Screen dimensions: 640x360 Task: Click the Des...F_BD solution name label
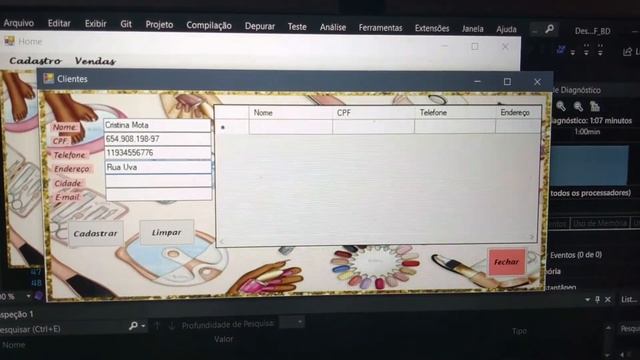point(593,31)
